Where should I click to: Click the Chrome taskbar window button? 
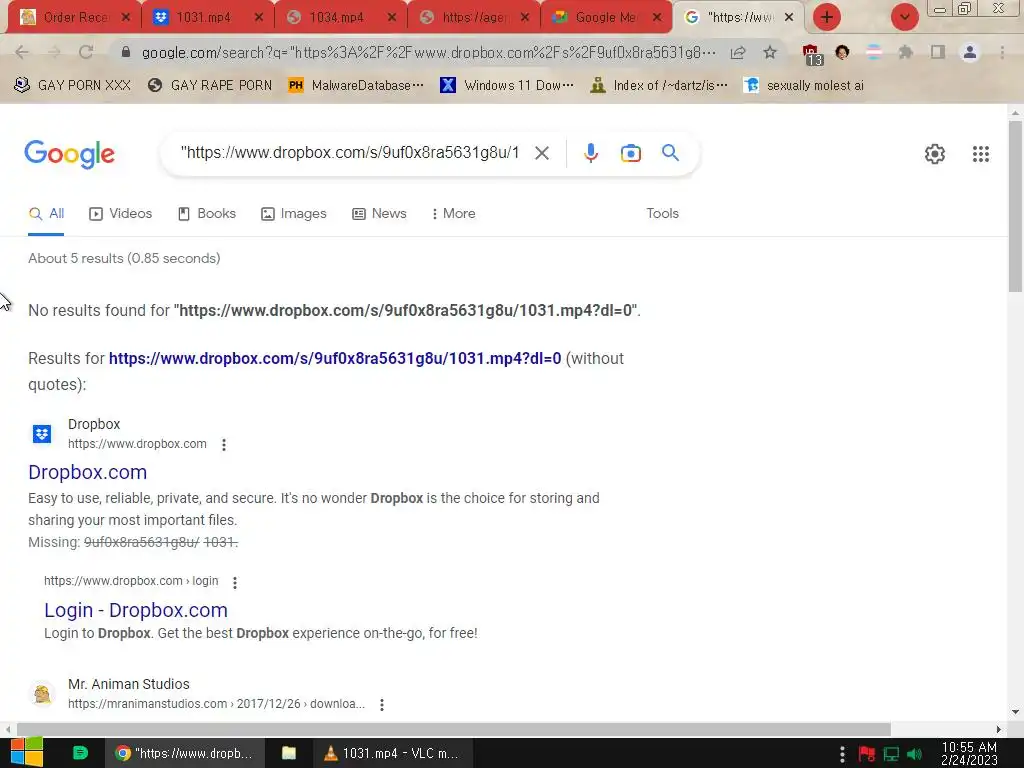coord(185,753)
